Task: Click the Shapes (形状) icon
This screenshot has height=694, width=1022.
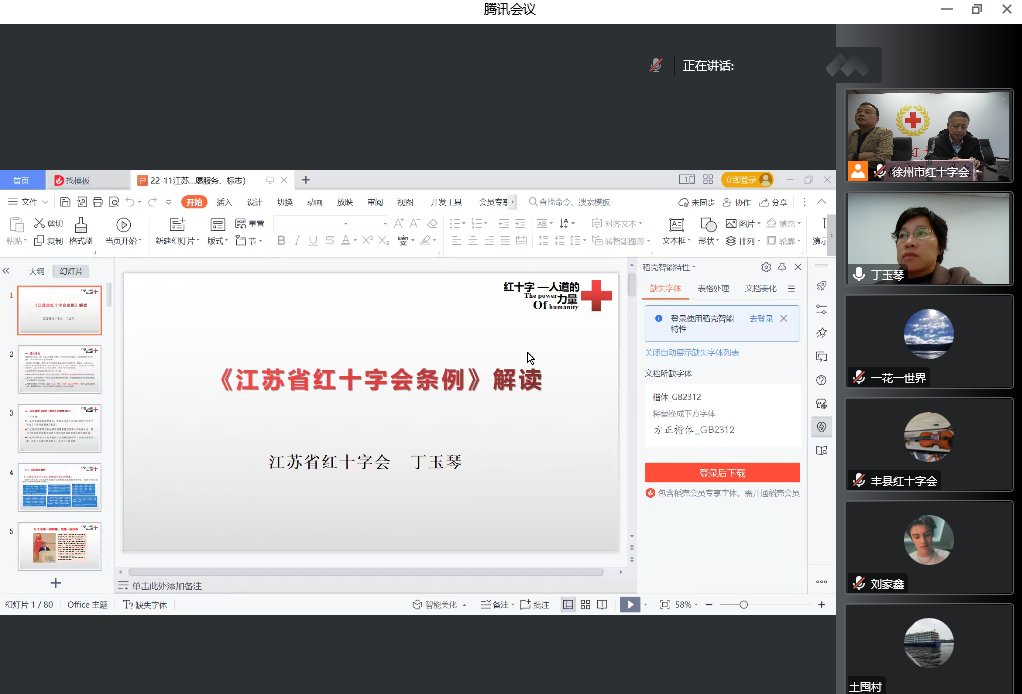Action: tap(707, 225)
